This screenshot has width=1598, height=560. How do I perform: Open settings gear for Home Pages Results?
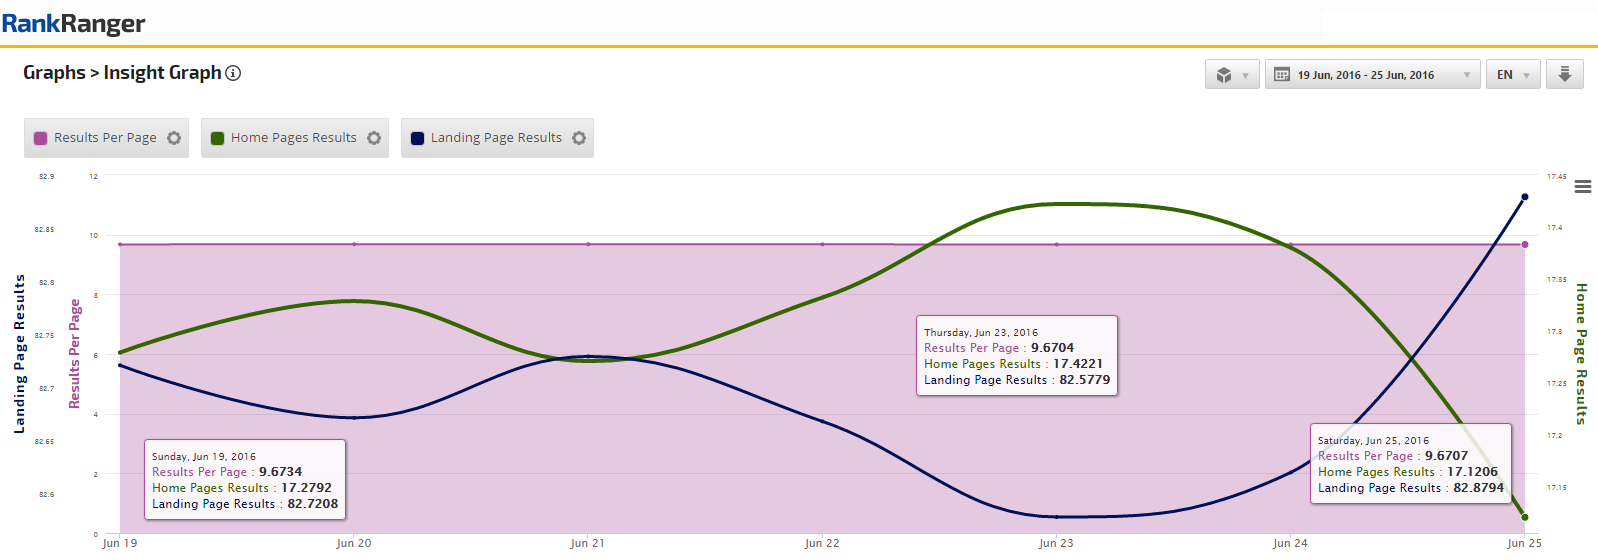[374, 138]
